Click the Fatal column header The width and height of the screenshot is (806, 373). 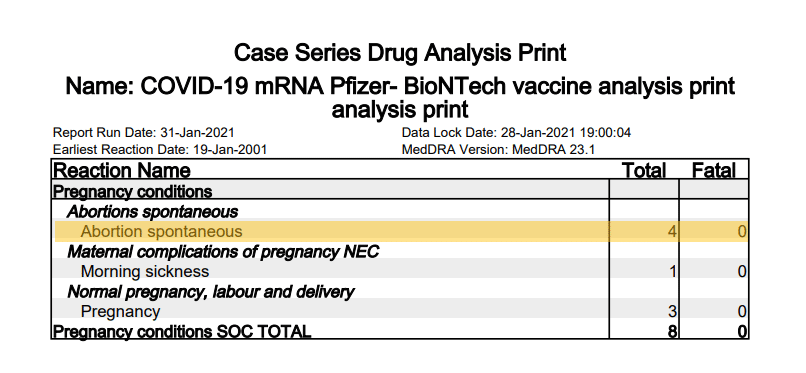pos(713,170)
